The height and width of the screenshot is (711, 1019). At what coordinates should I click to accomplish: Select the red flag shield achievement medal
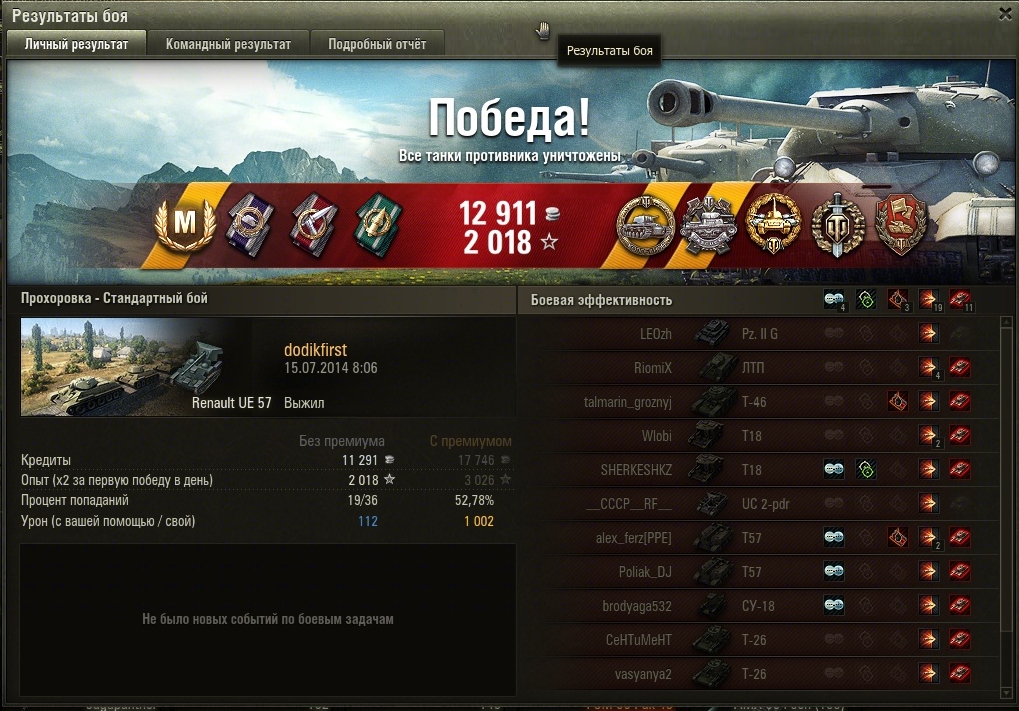pos(901,225)
